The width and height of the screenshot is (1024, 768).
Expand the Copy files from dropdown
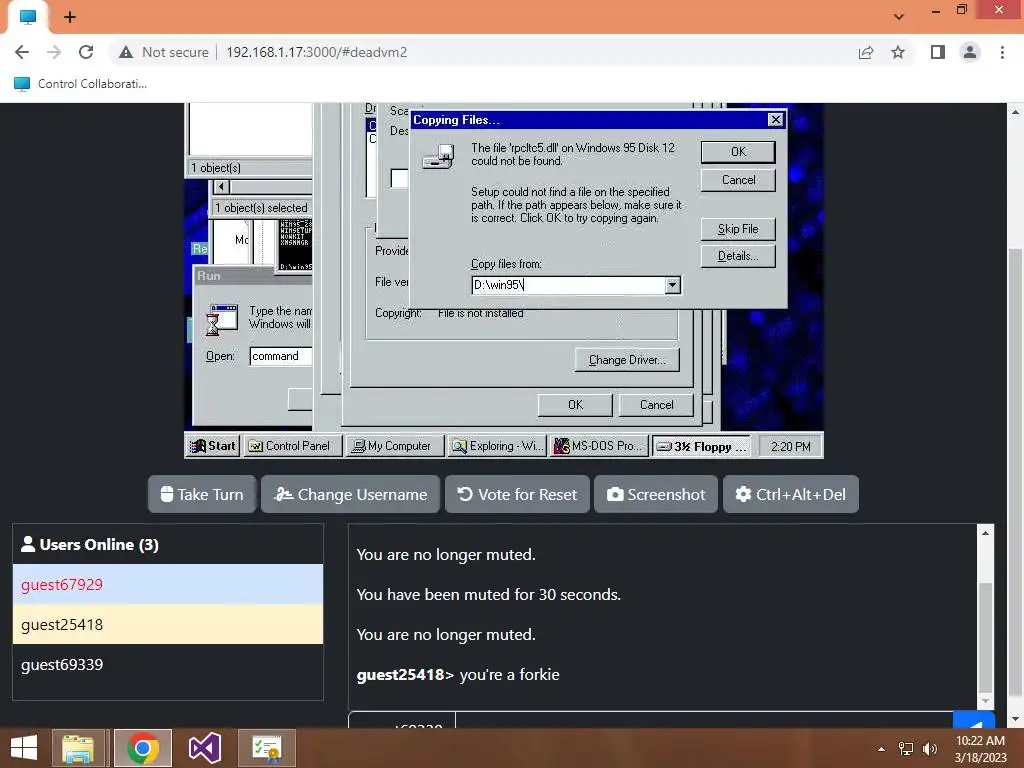pyautogui.click(x=672, y=285)
